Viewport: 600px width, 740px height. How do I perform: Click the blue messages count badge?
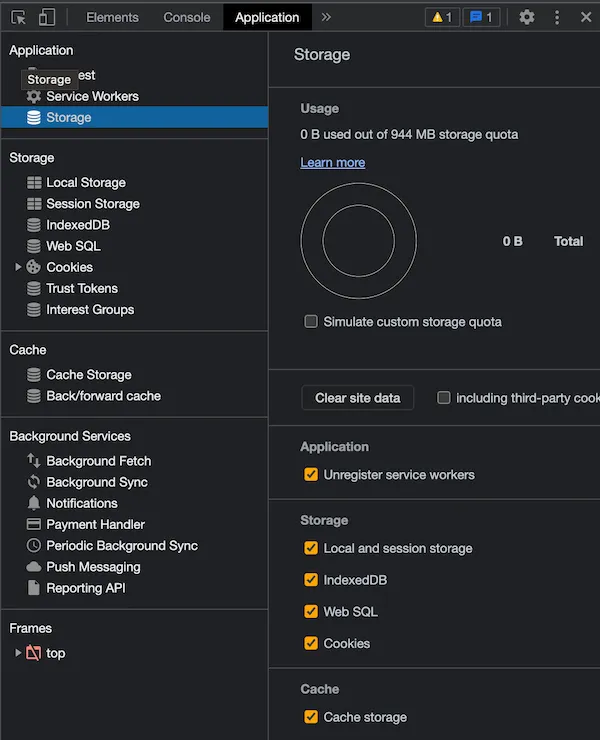click(481, 17)
